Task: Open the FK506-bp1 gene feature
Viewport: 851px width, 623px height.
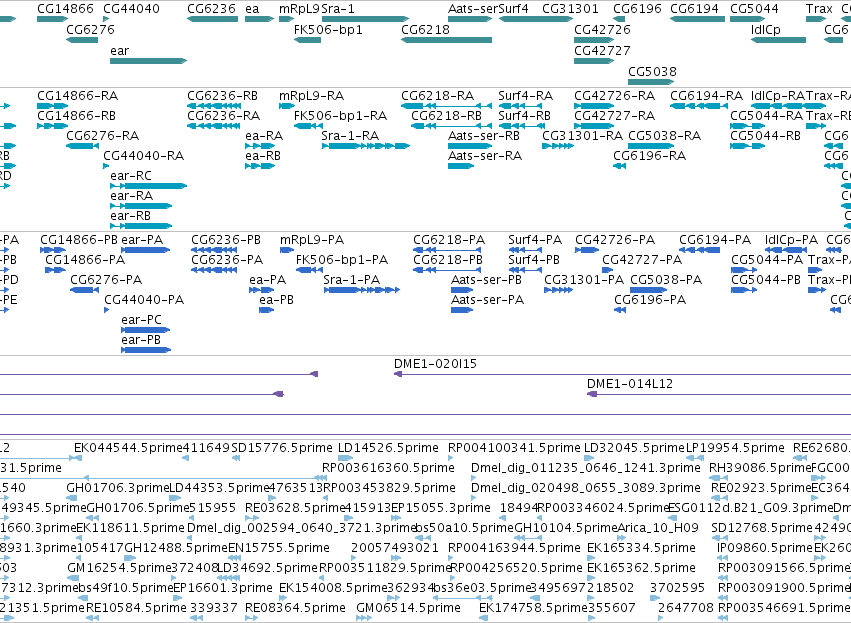Action: tap(307, 40)
